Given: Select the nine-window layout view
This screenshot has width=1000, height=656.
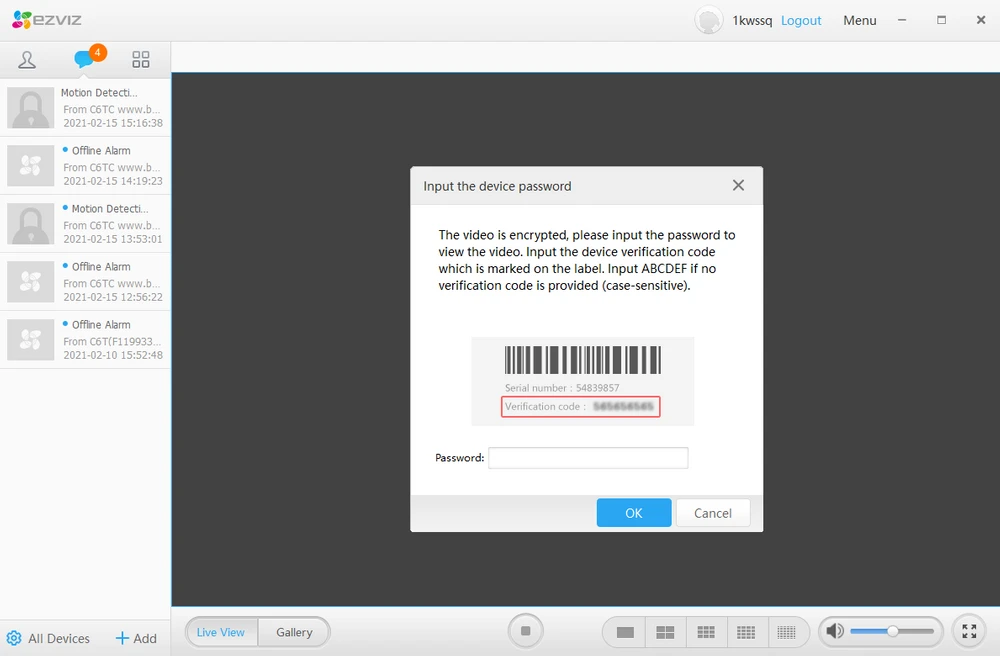Looking at the screenshot, I should coord(706,632).
